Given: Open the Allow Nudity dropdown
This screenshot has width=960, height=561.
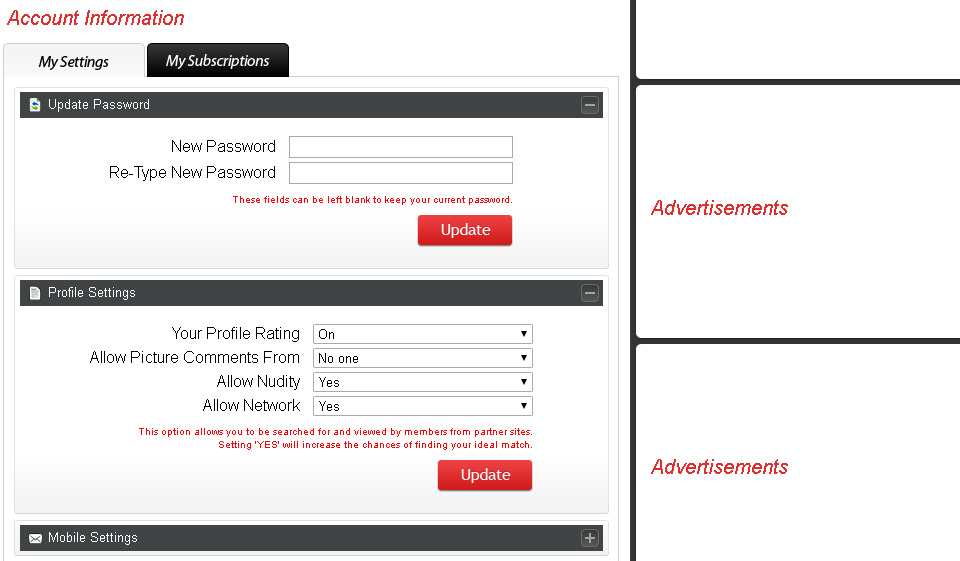Looking at the screenshot, I should click(422, 382).
